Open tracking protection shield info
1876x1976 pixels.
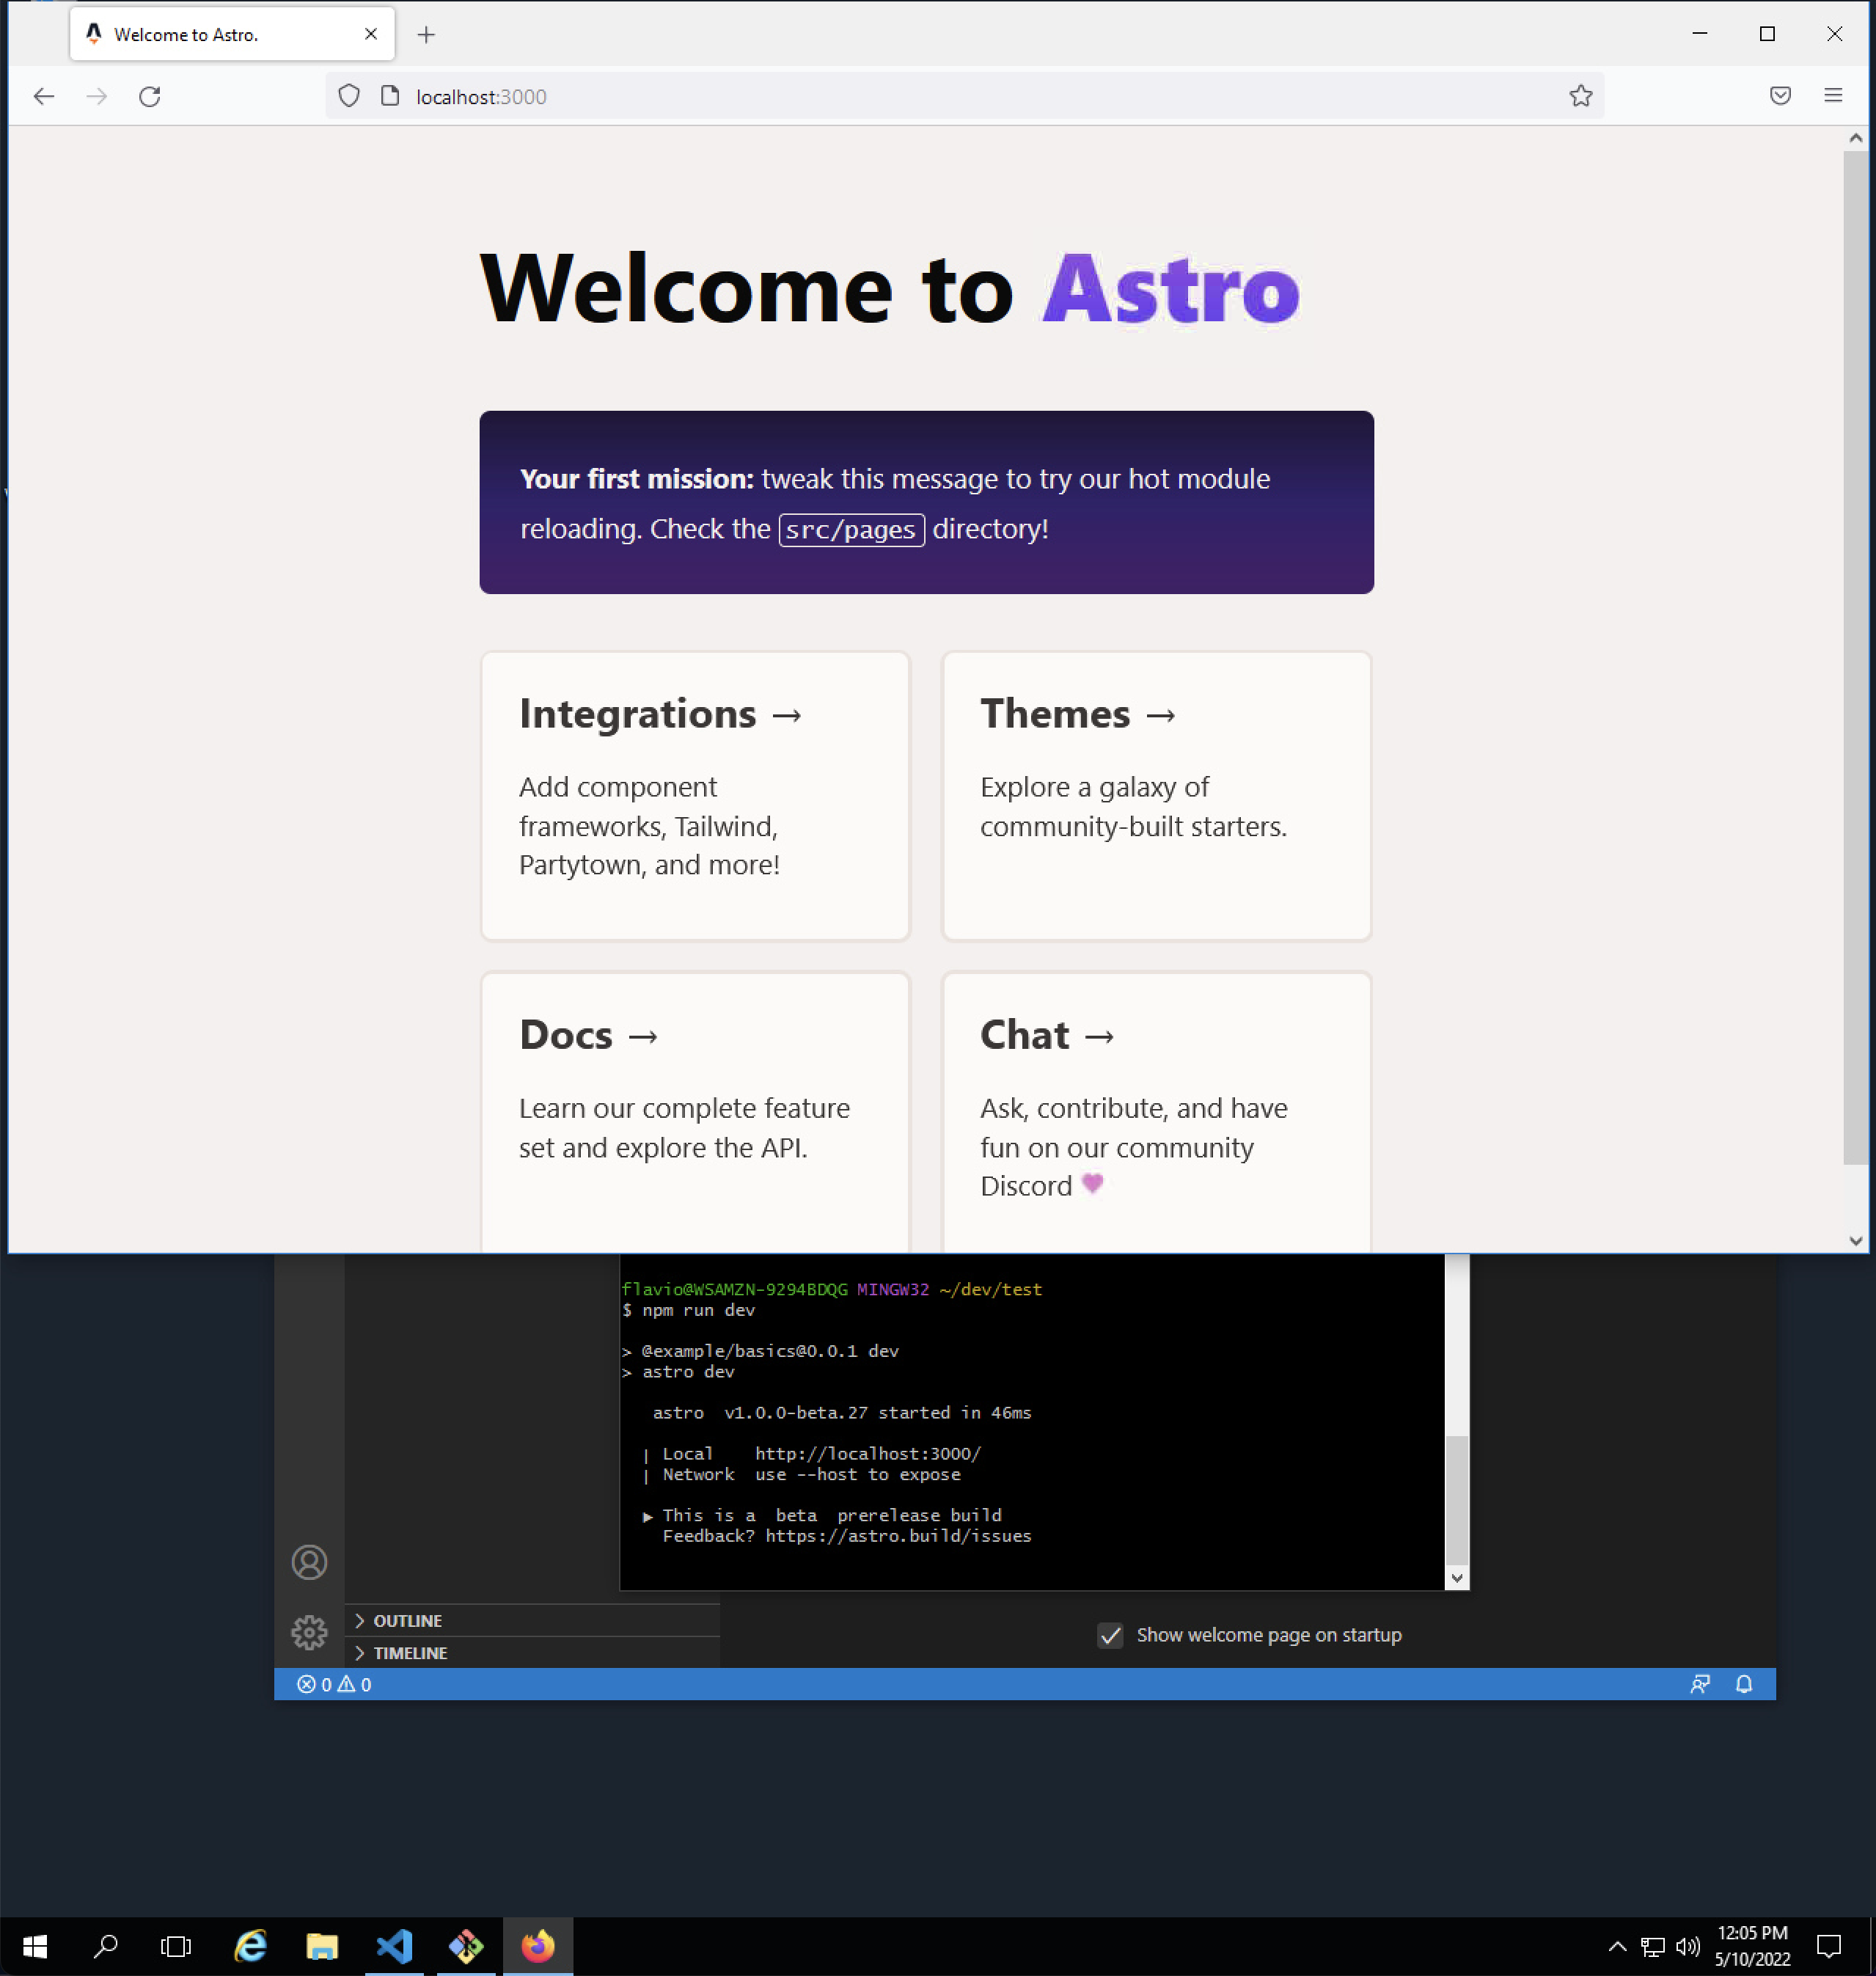click(348, 96)
